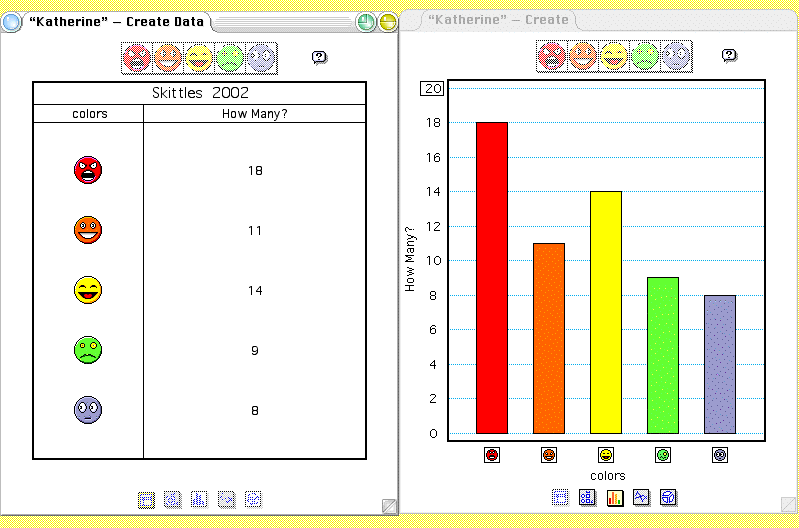
Task: Select the value 9 in the table
Action: pos(255,351)
